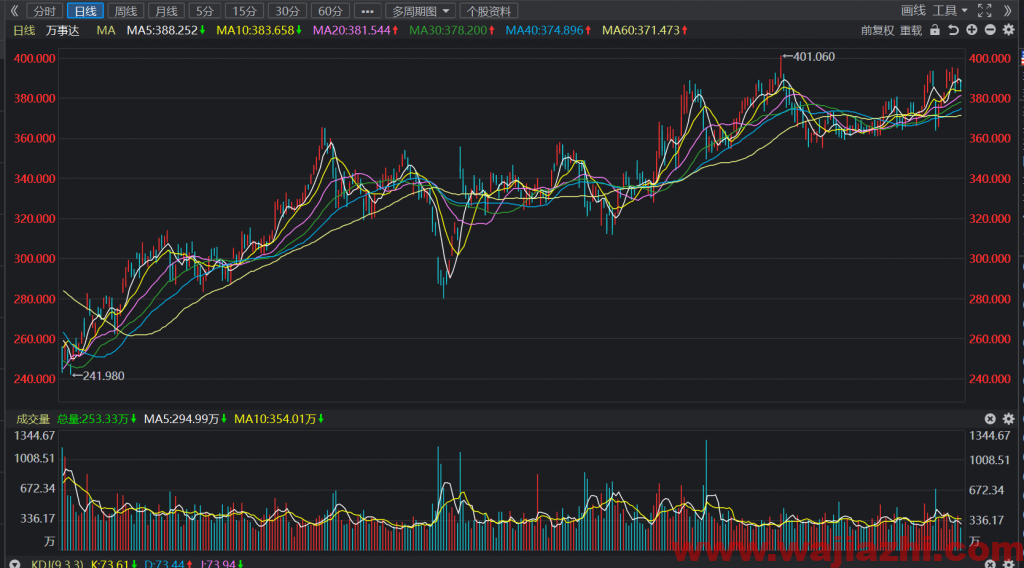Click the undo arrow icon
Screen dimensions: 1024x568
tap(953, 30)
